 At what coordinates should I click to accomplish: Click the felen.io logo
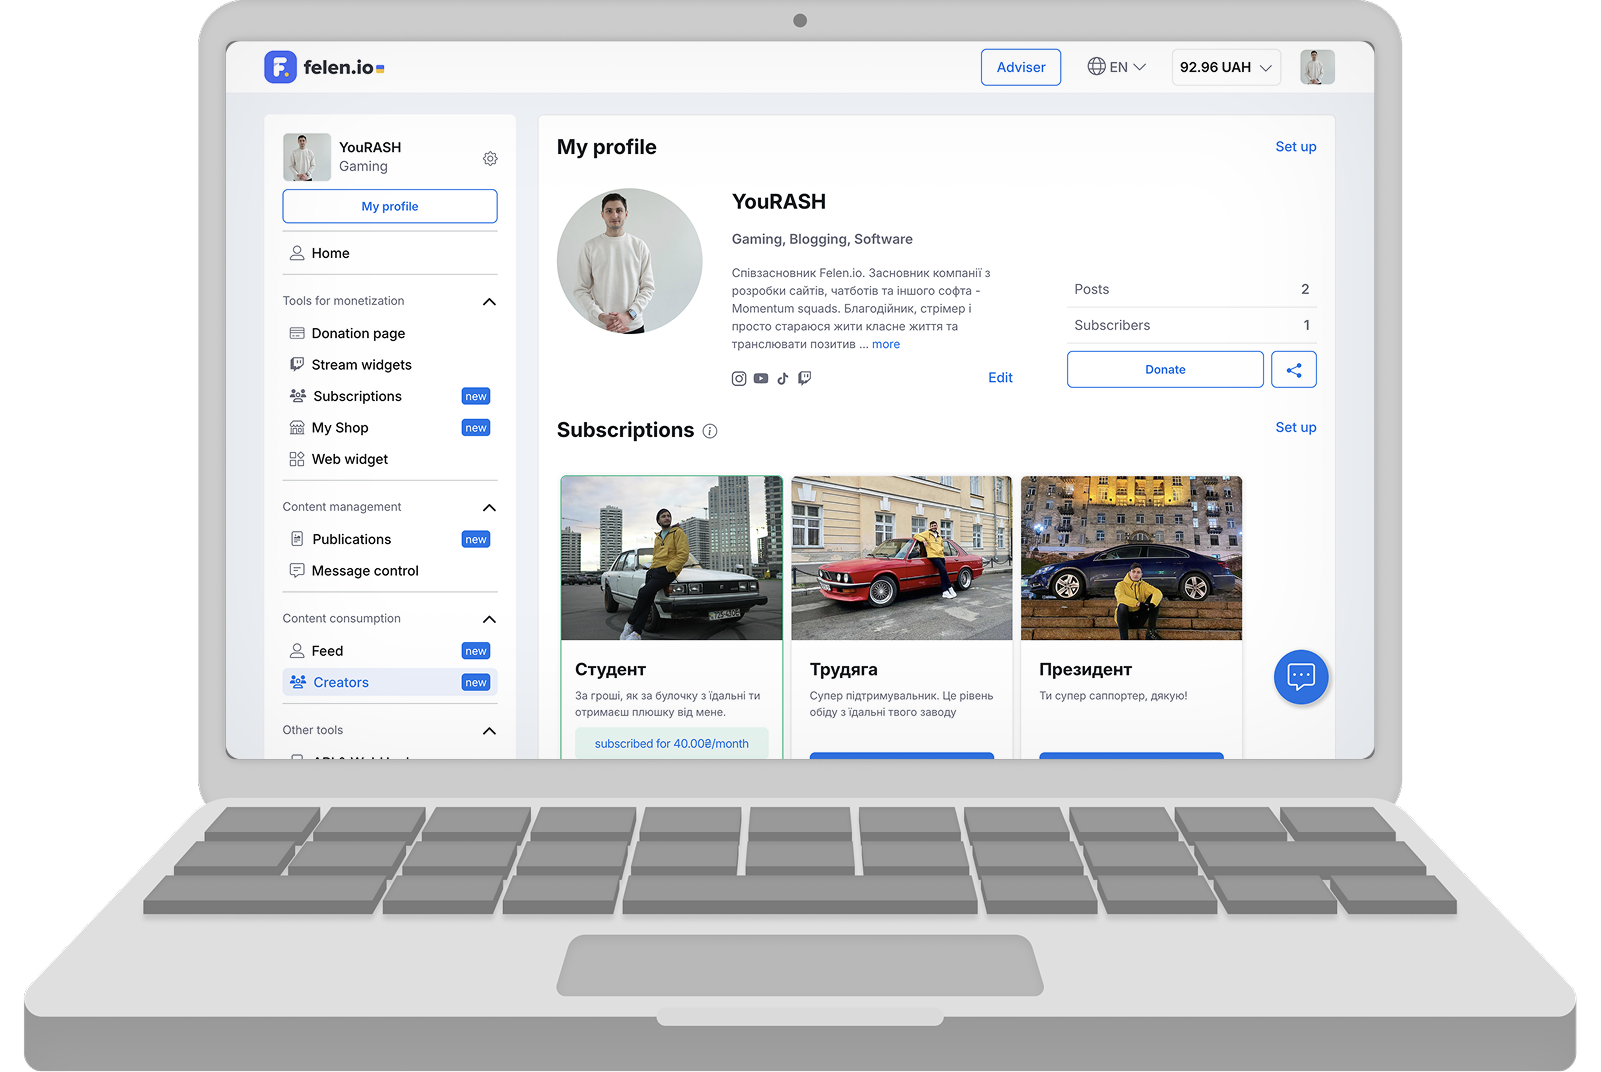(x=324, y=67)
